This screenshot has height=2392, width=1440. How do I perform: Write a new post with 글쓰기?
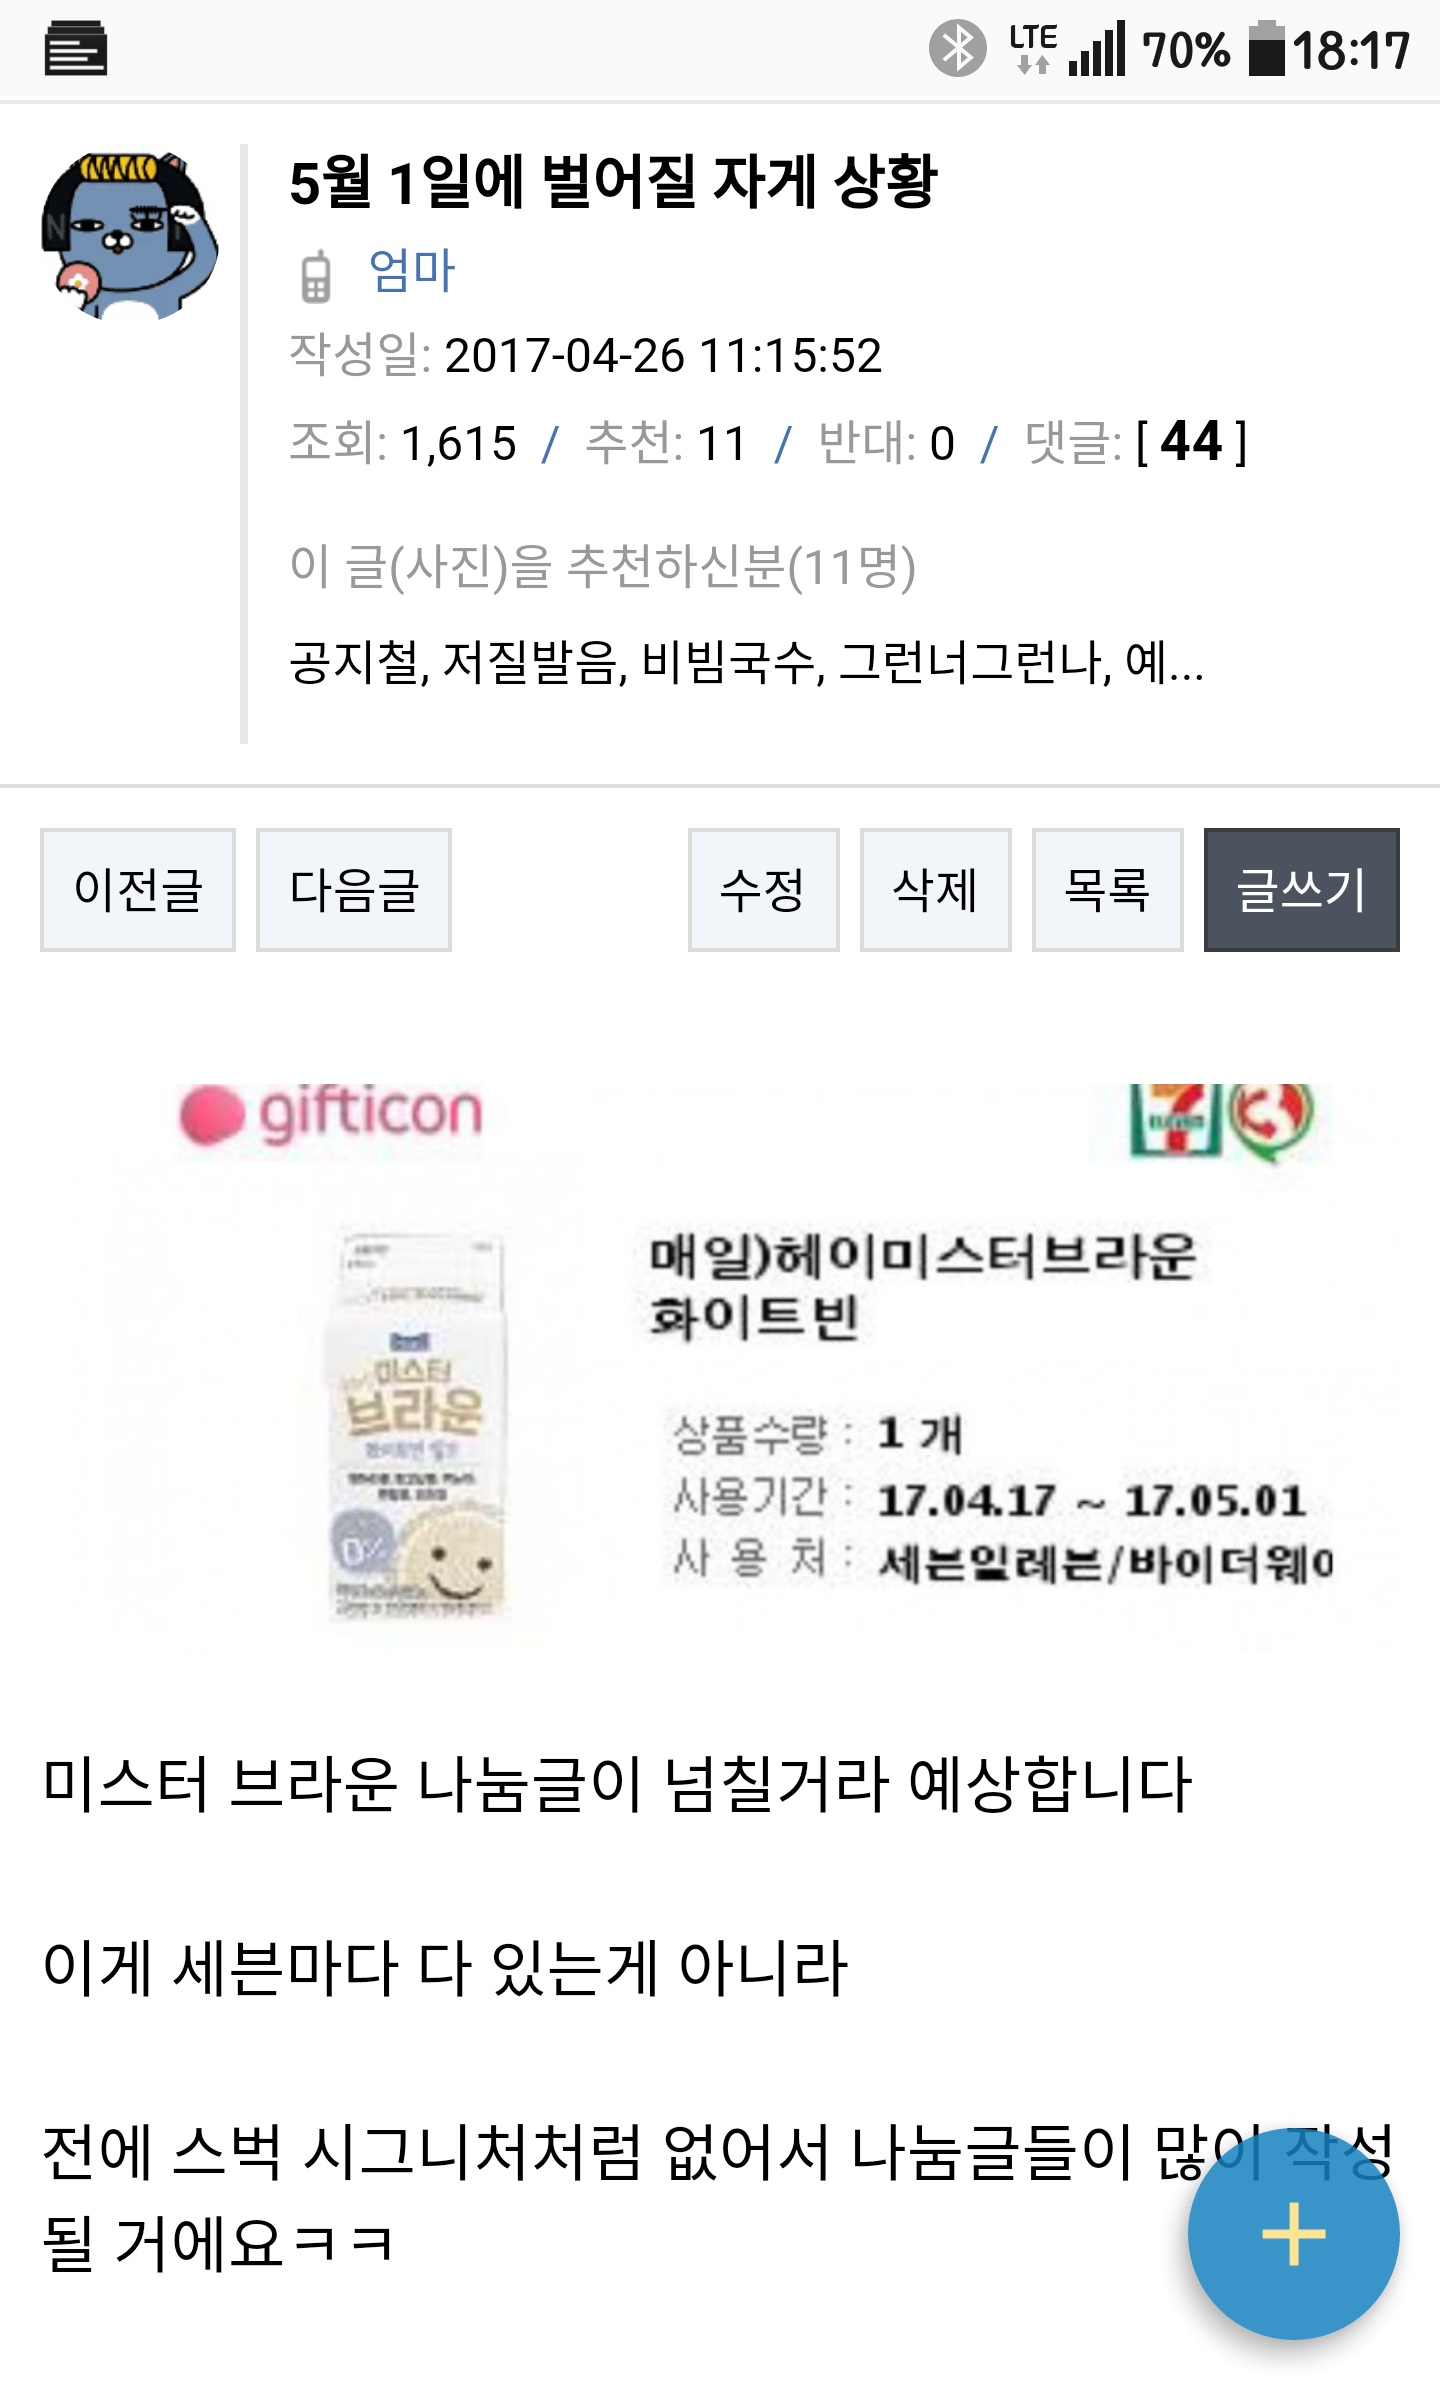[x=1301, y=889]
